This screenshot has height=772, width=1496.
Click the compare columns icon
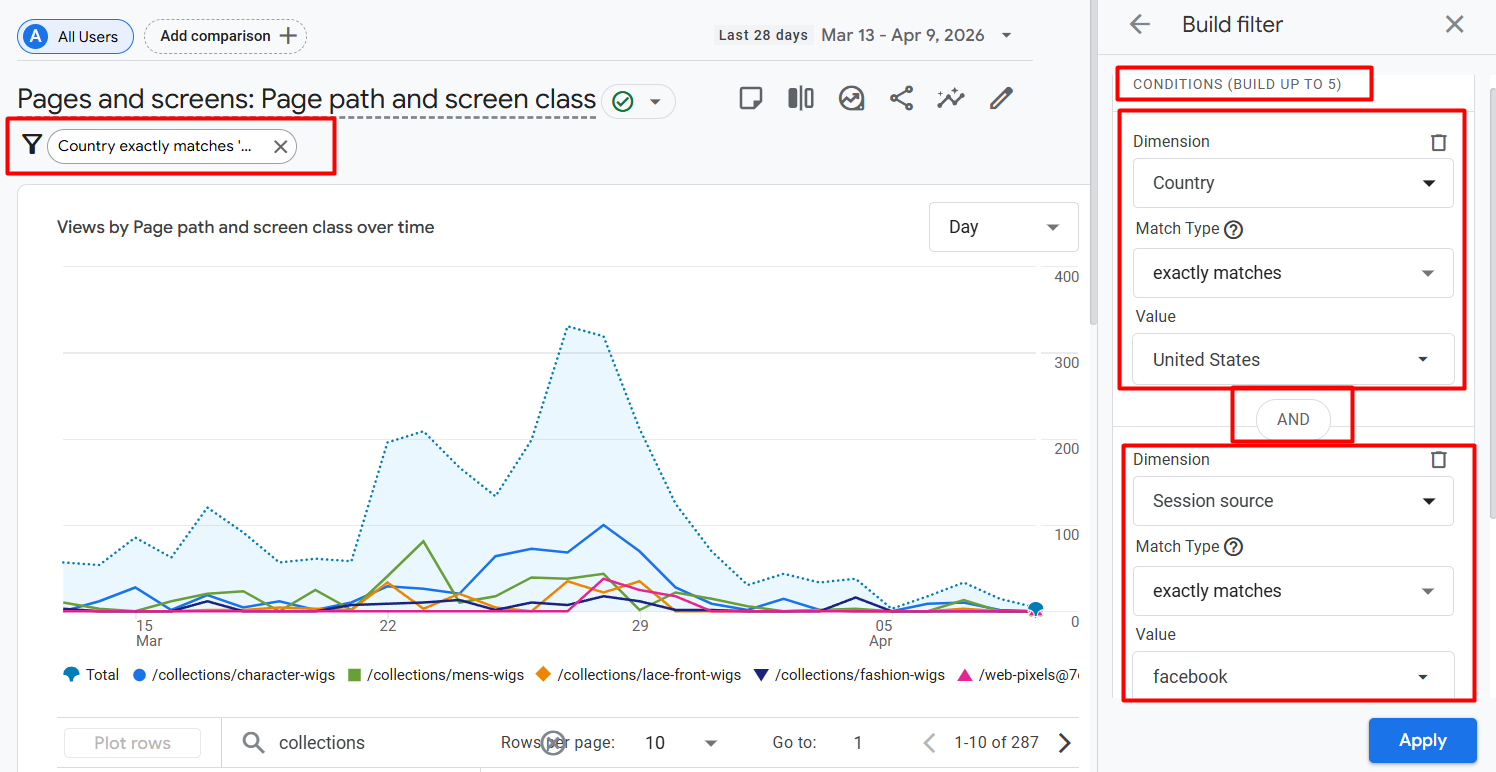point(801,98)
